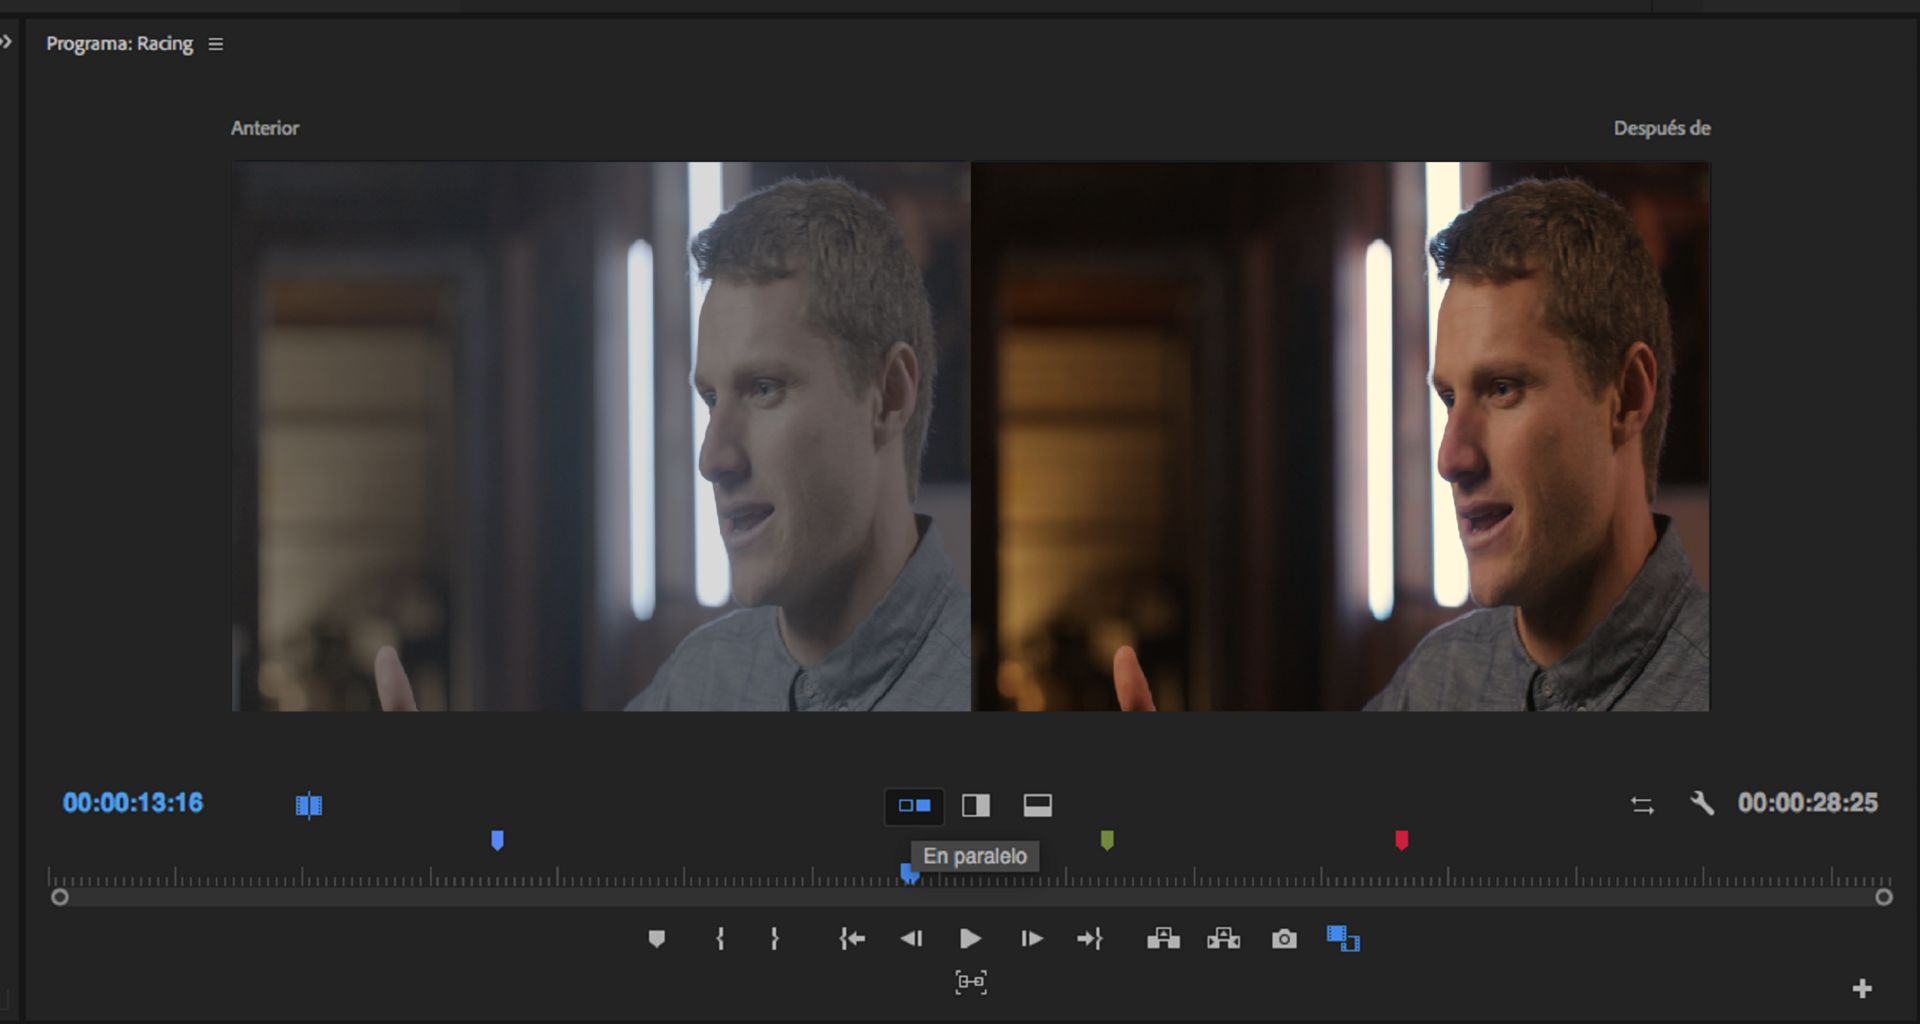Go to the In point
1920x1024 pixels.
click(x=852, y=939)
